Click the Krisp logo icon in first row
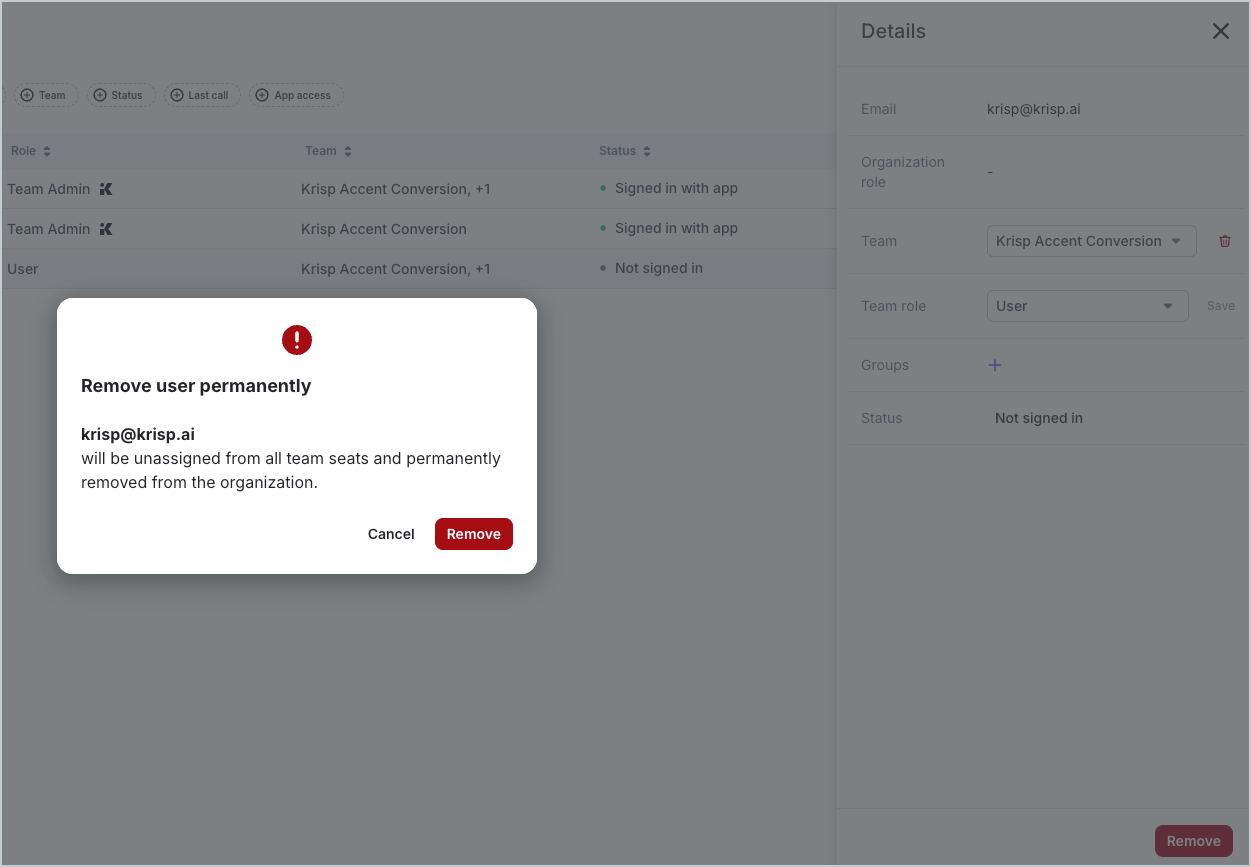Screen dimensions: 1251x867 [106, 189]
